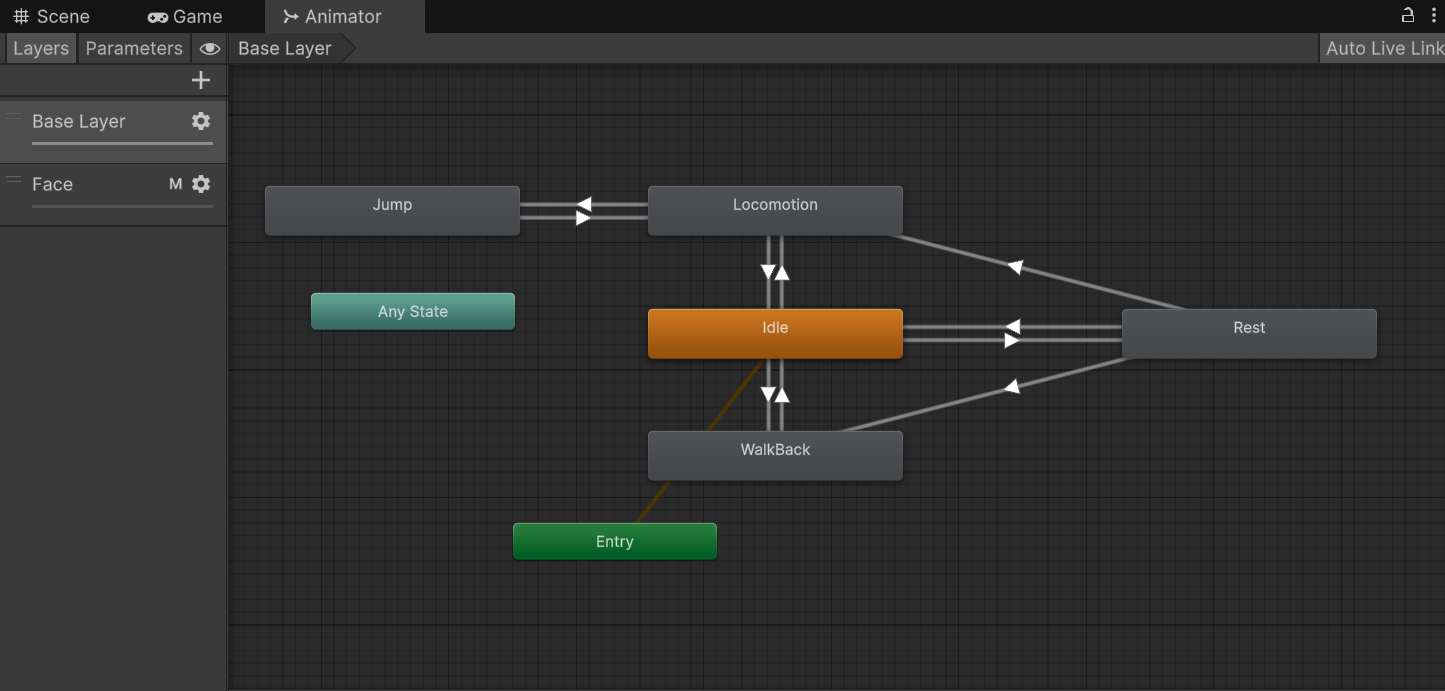Select the Layers tab
Image resolution: width=1445 pixels, height=691 pixels.
41,48
